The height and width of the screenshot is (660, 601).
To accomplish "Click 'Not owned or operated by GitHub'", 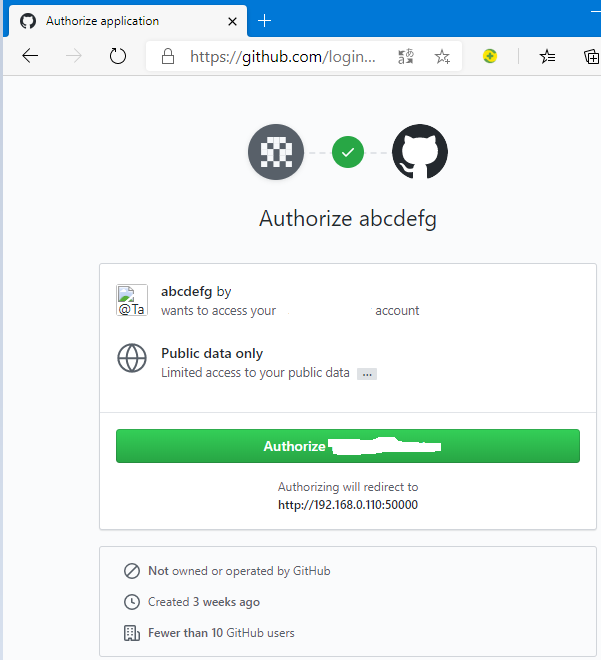I will click(x=239, y=571).
